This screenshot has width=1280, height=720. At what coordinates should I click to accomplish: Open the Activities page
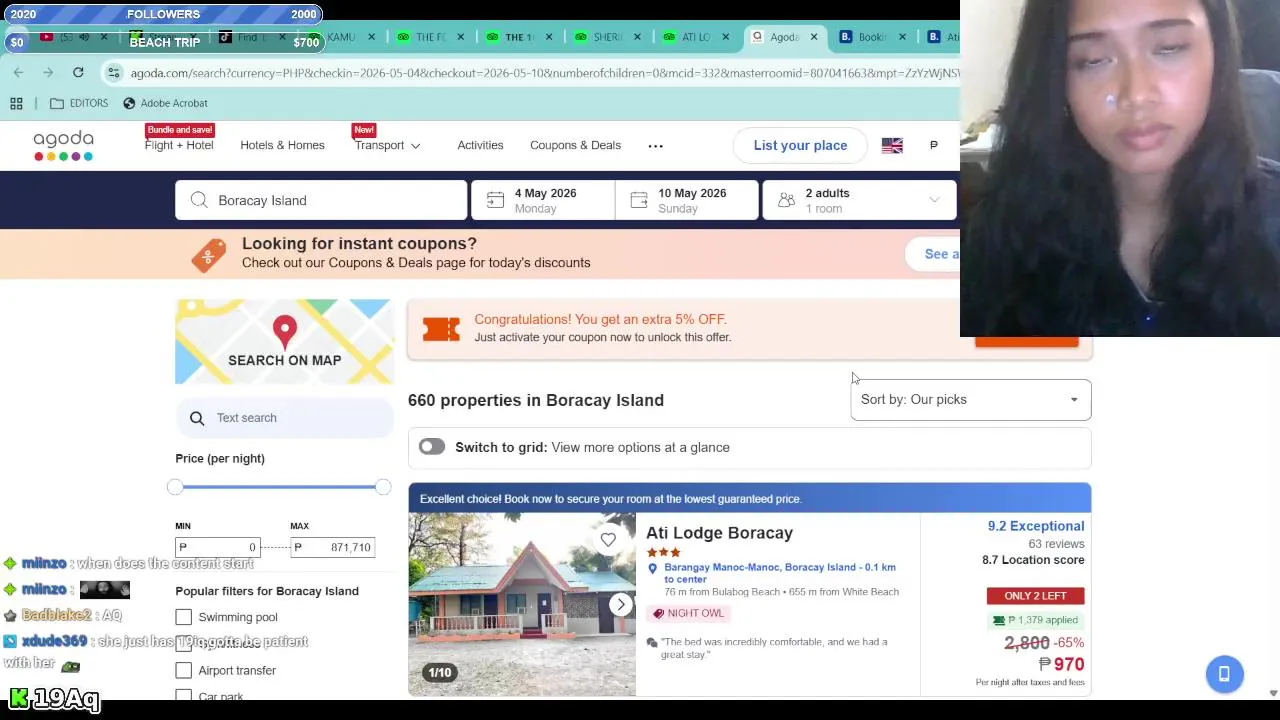tap(480, 145)
